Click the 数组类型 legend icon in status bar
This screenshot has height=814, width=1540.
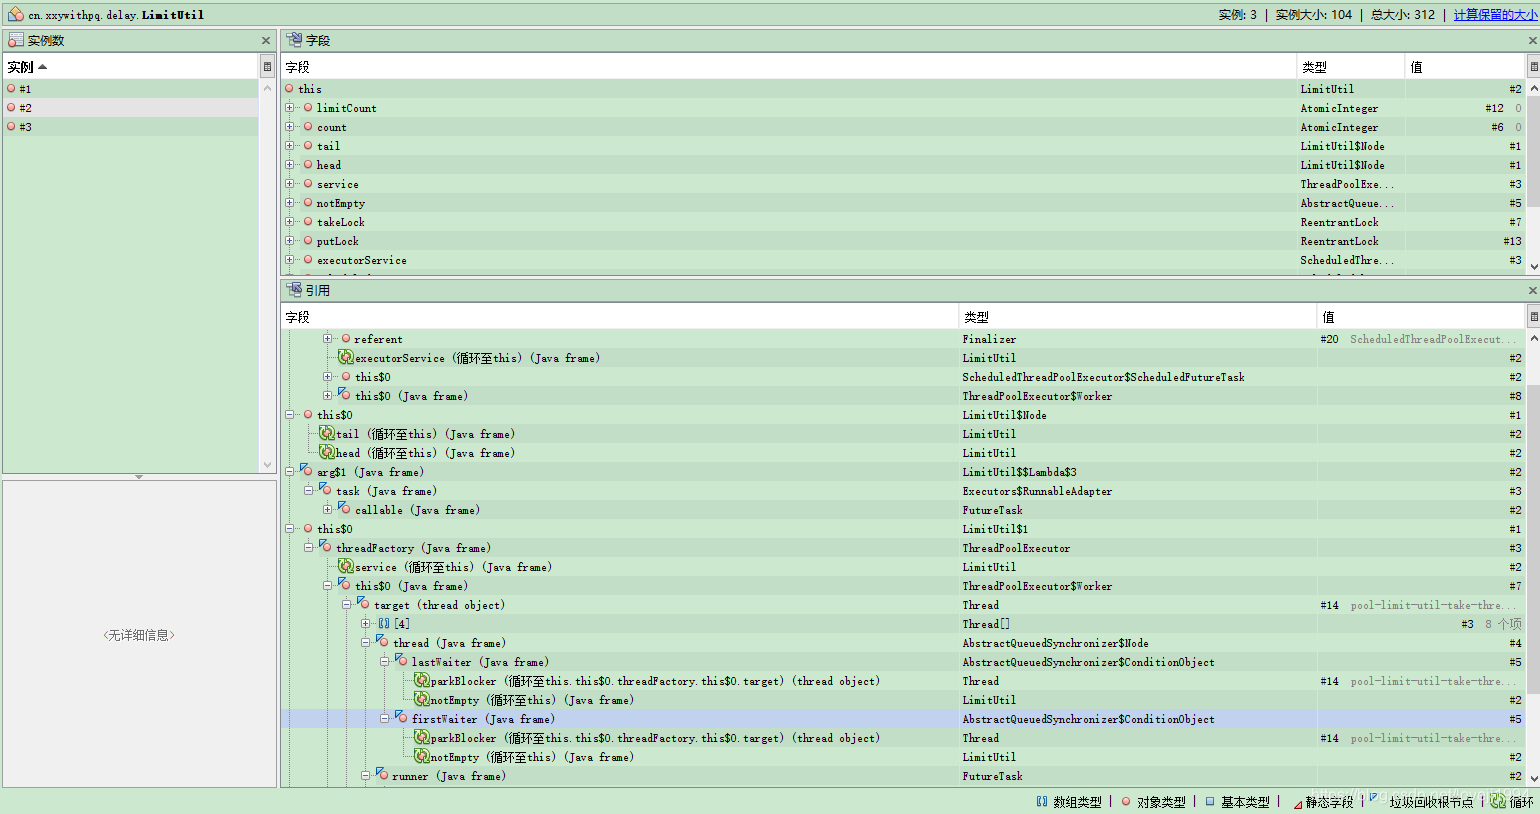(1042, 802)
